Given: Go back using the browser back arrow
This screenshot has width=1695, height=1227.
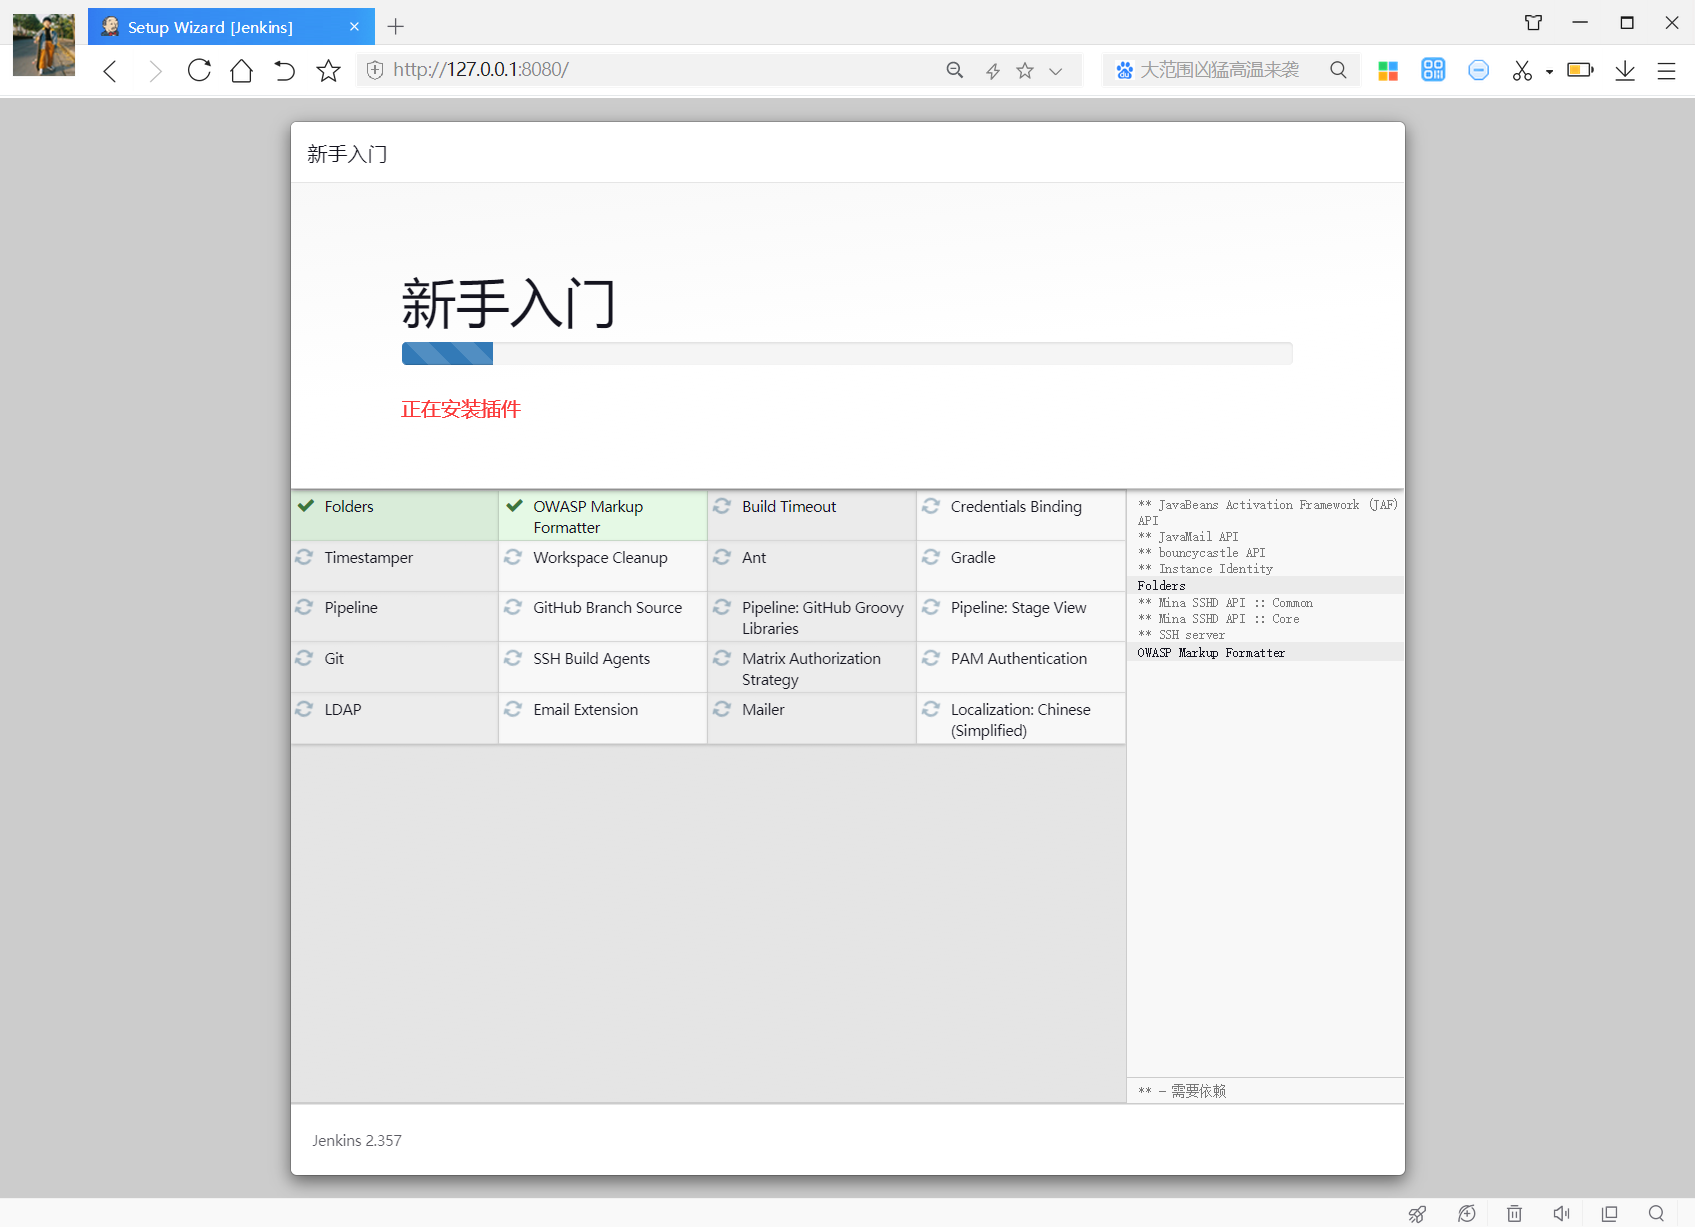Looking at the screenshot, I should (110, 71).
